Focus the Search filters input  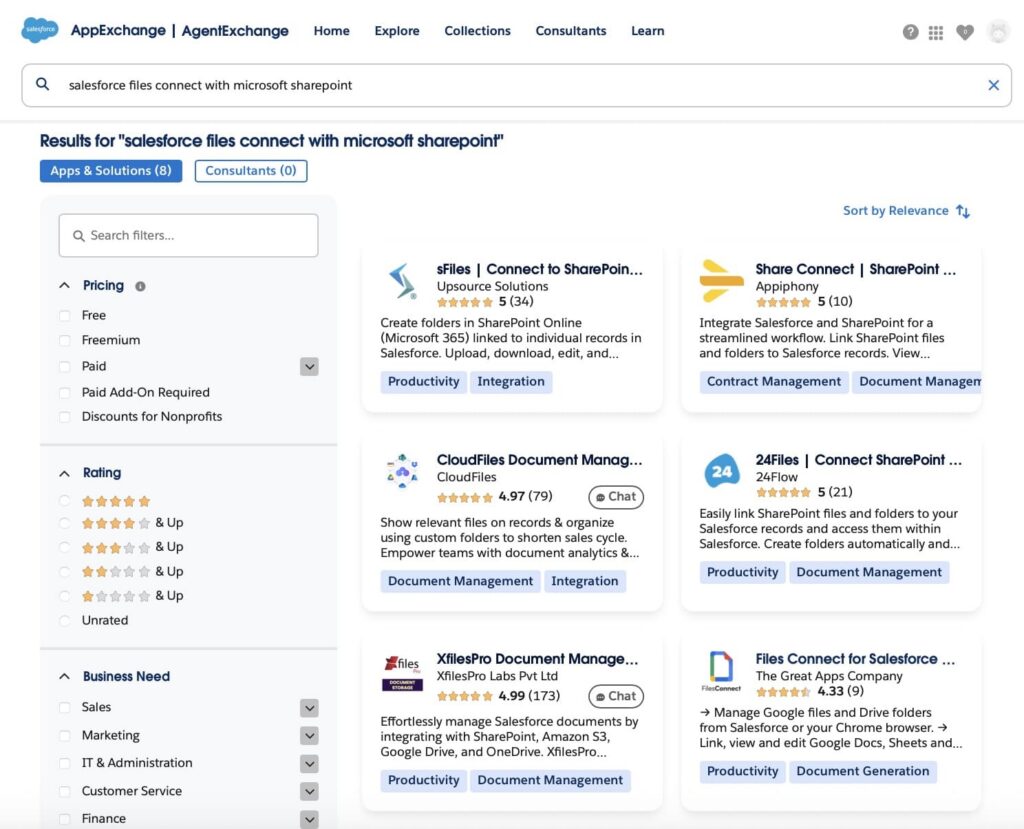click(188, 235)
